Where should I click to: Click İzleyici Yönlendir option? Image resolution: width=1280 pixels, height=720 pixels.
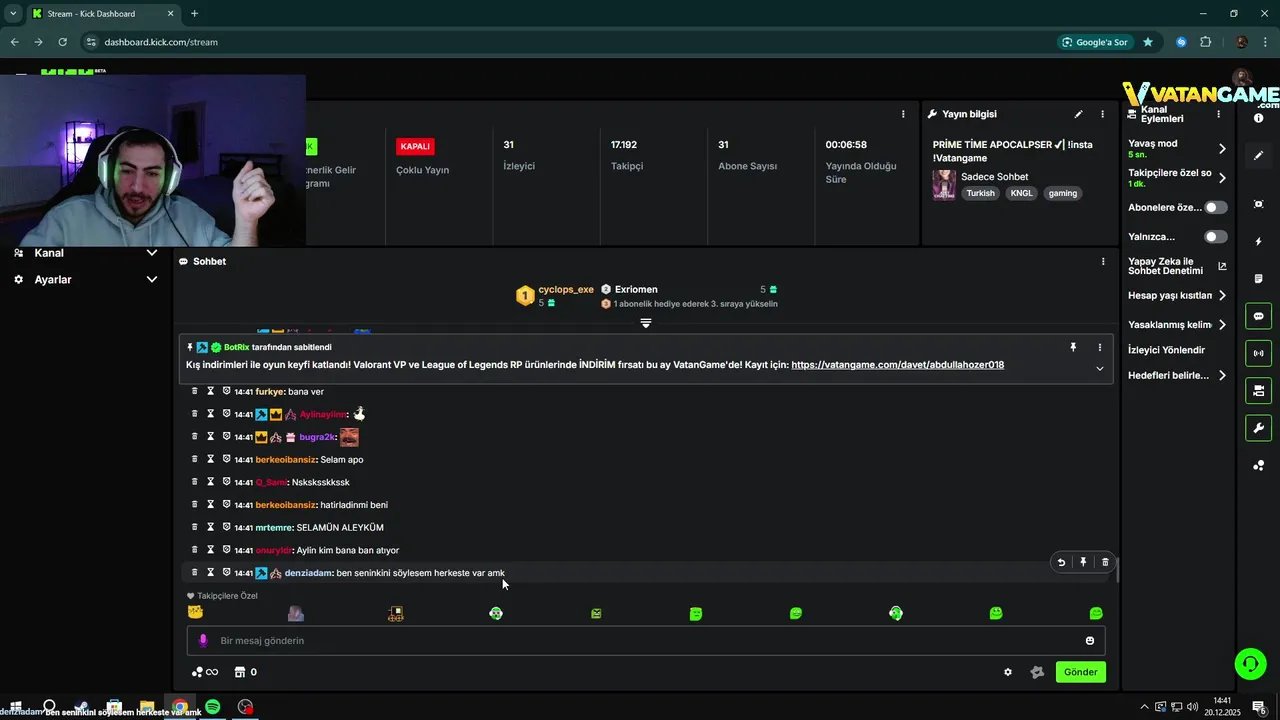pos(1166,350)
